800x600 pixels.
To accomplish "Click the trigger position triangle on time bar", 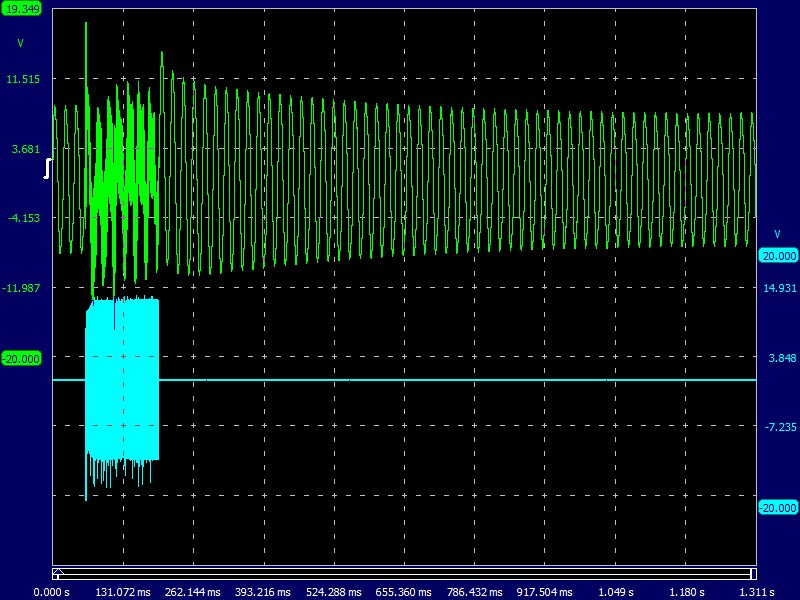I will pyautogui.click(x=58, y=571).
